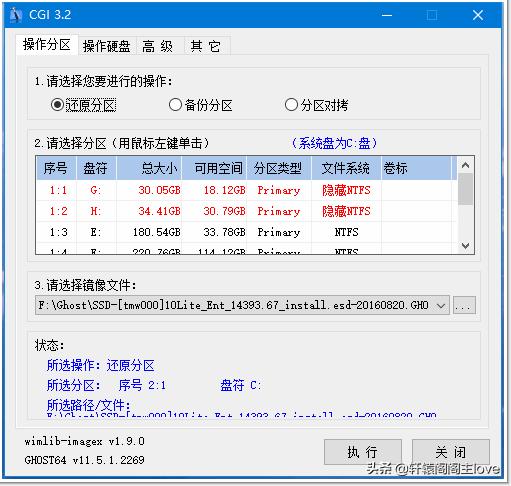Click the 总大小 column header
This screenshot has width=511, height=486.
pyautogui.click(x=149, y=168)
